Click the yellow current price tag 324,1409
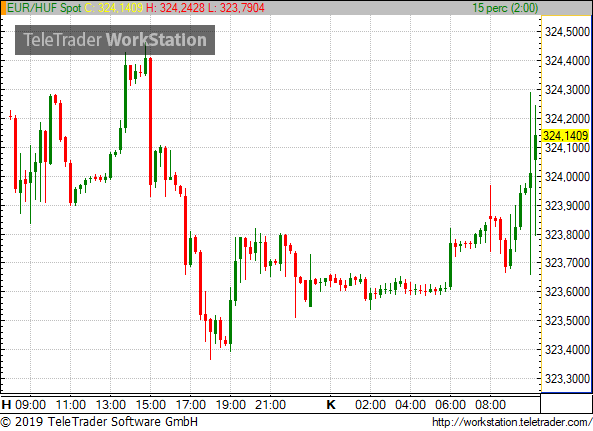593x431 pixels. [x=565, y=135]
